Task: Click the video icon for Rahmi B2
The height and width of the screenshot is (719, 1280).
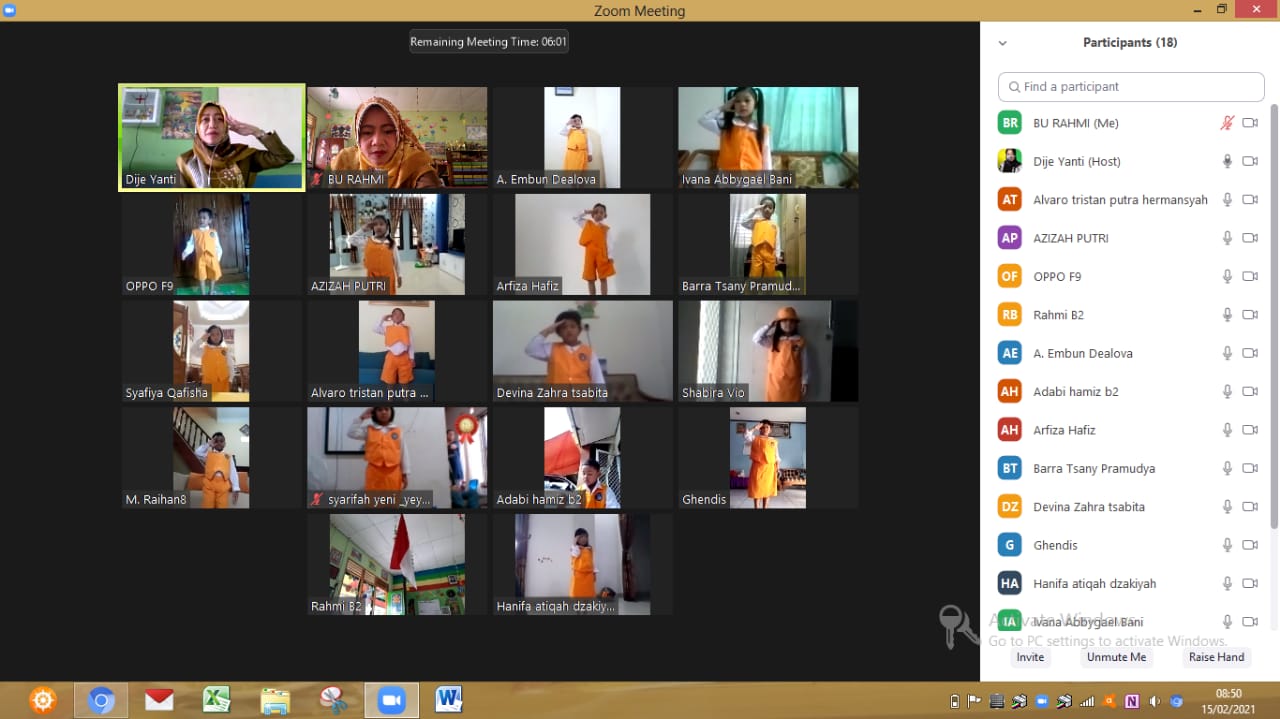Action: (1250, 315)
